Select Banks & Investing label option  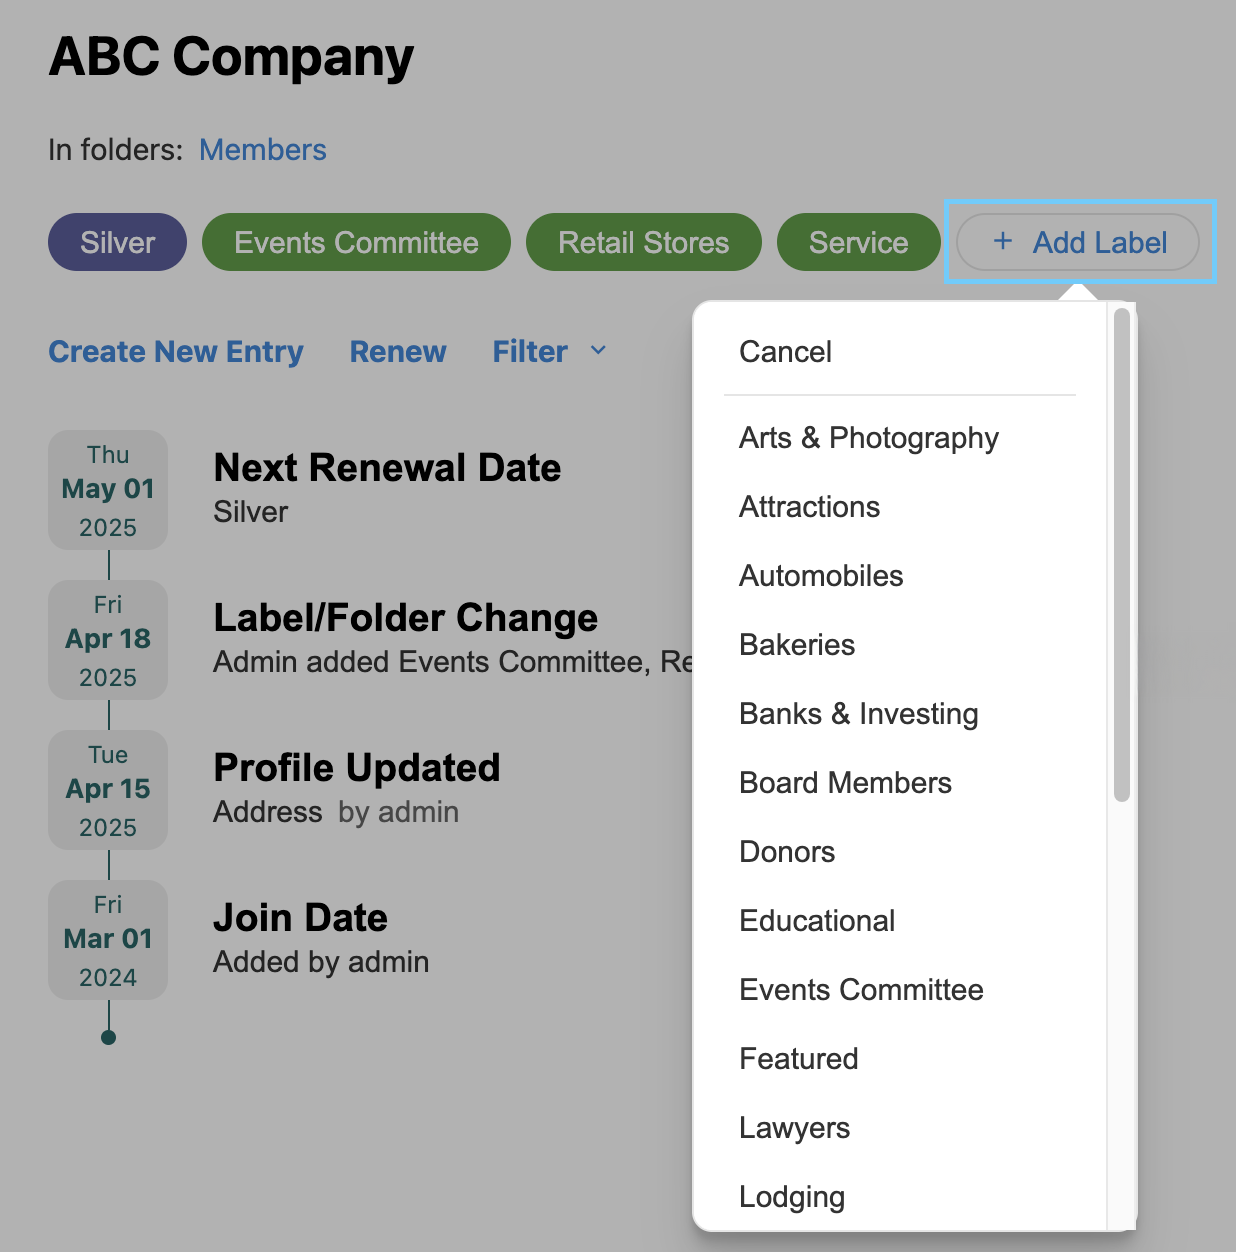click(858, 714)
